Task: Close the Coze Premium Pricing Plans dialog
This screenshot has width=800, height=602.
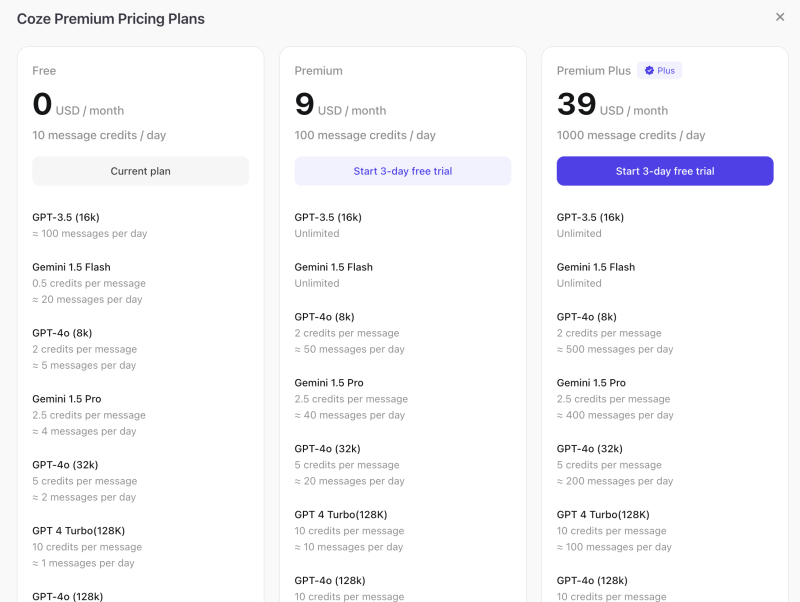Action: click(780, 17)
